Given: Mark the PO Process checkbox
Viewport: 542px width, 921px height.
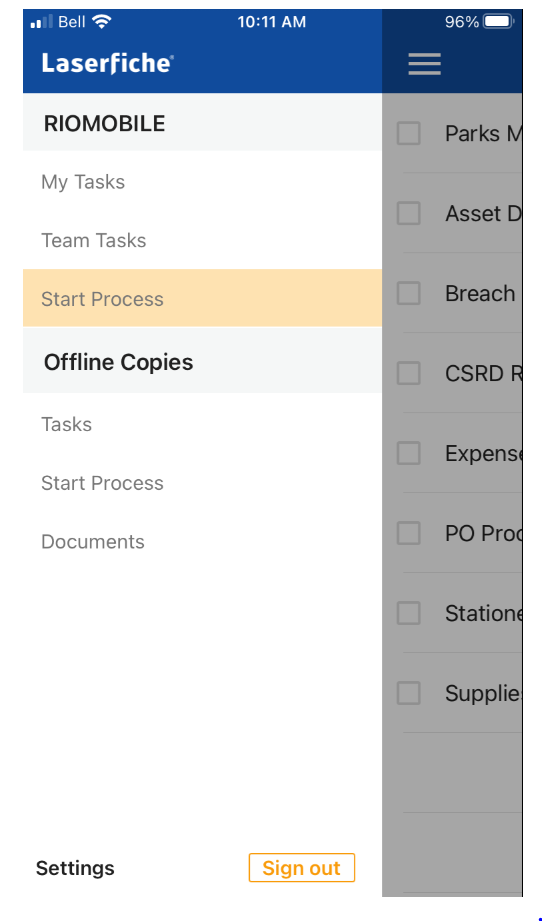Looking at the screenshot, I should (409, 533).
